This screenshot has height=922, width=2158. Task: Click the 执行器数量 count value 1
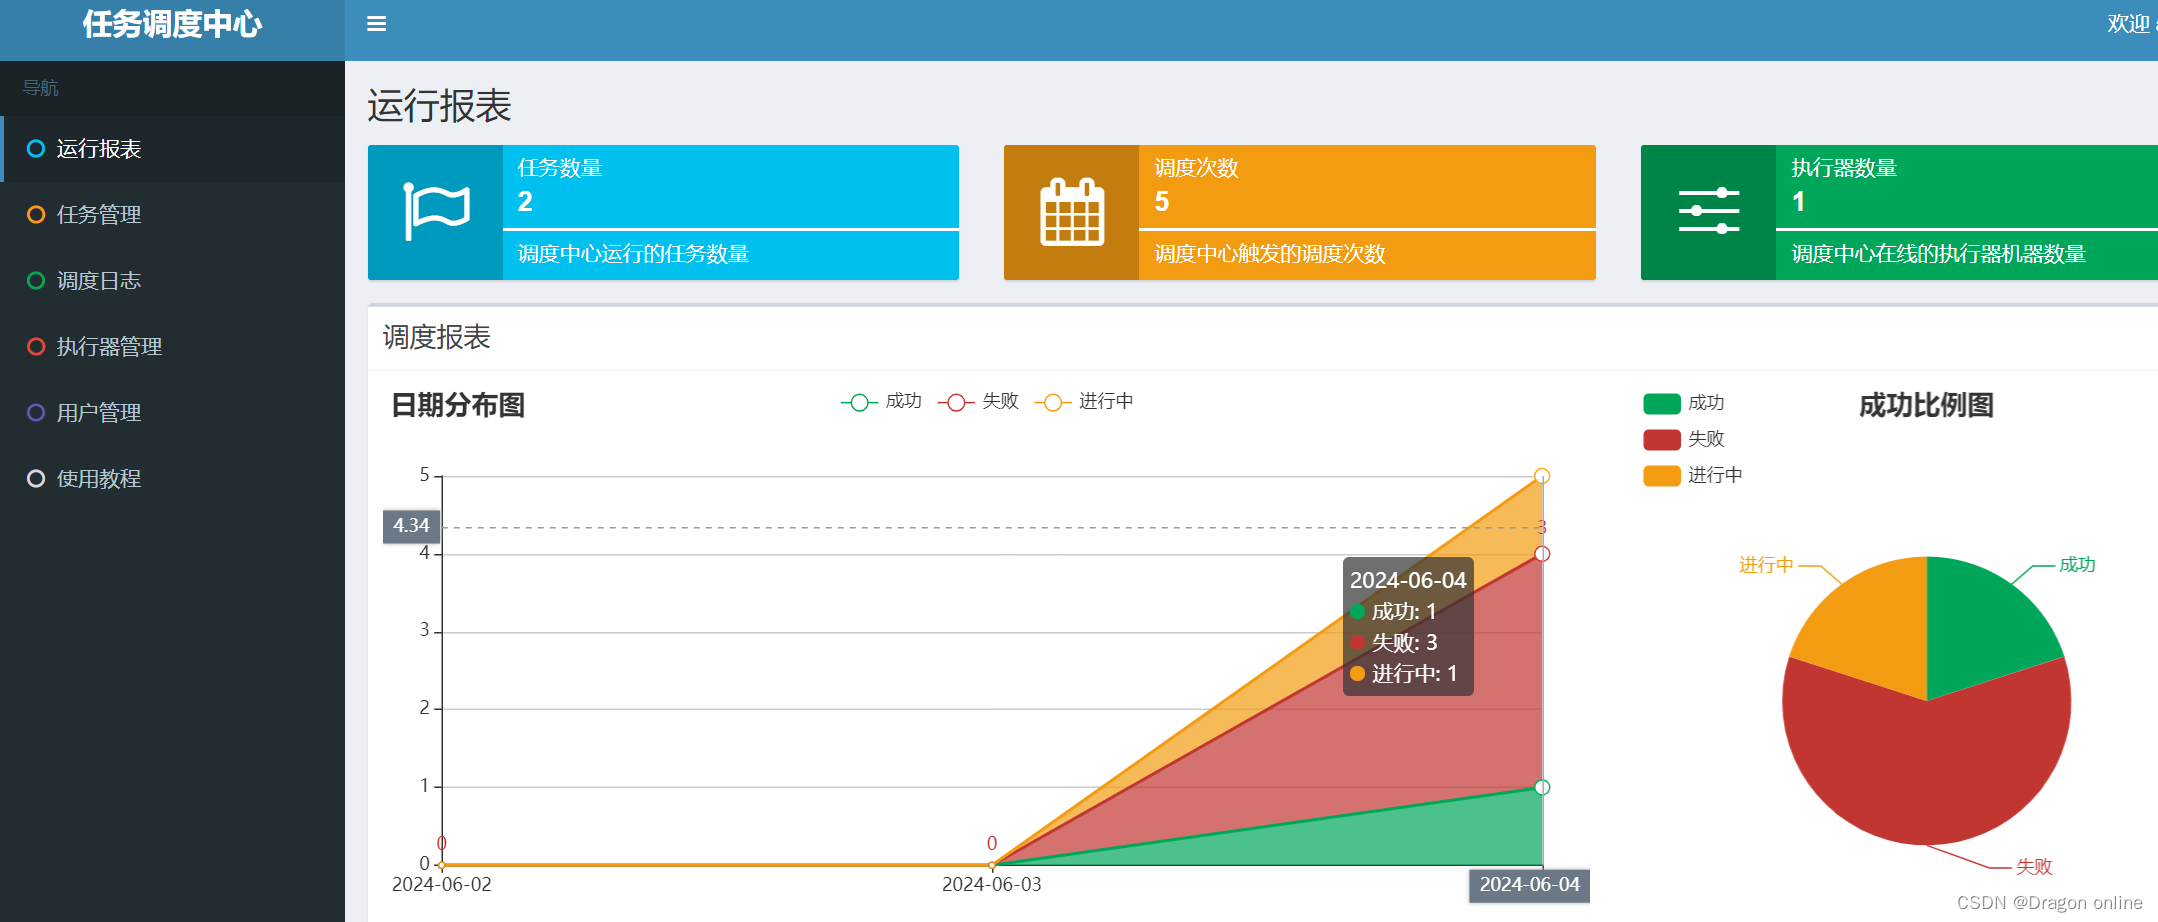point(1798,202)
